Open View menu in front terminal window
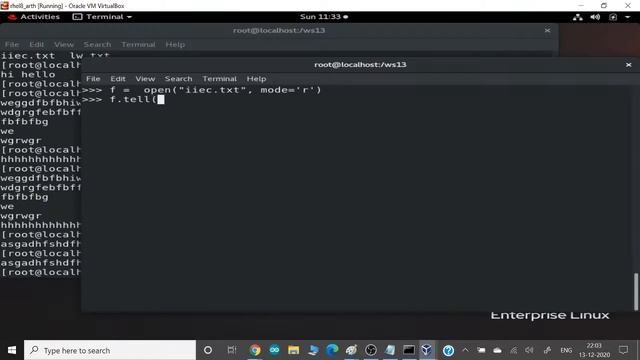Viewport: 640px width, 360px height. [x=145, y=79]
